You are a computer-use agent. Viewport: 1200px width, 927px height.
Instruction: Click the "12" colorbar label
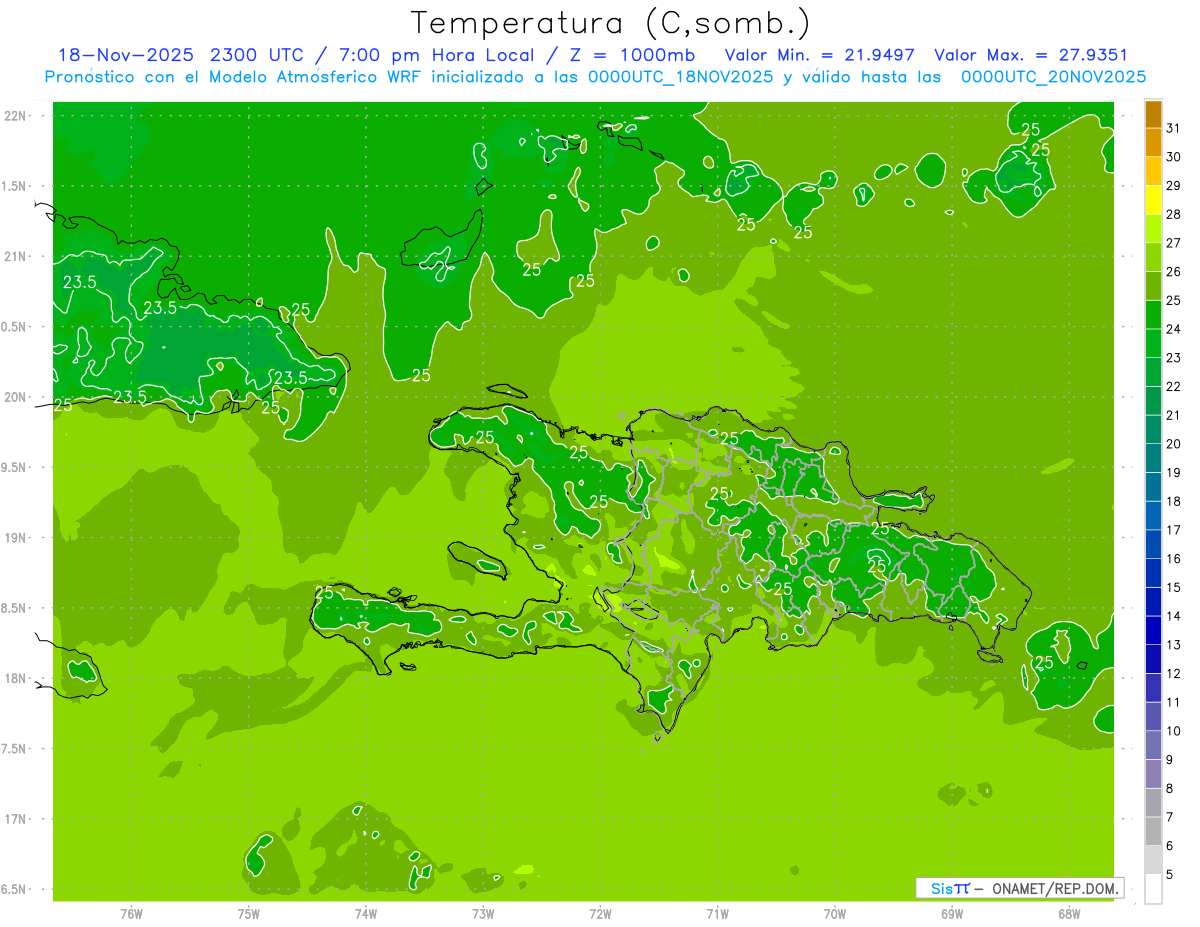click(x=1173, y=674)
